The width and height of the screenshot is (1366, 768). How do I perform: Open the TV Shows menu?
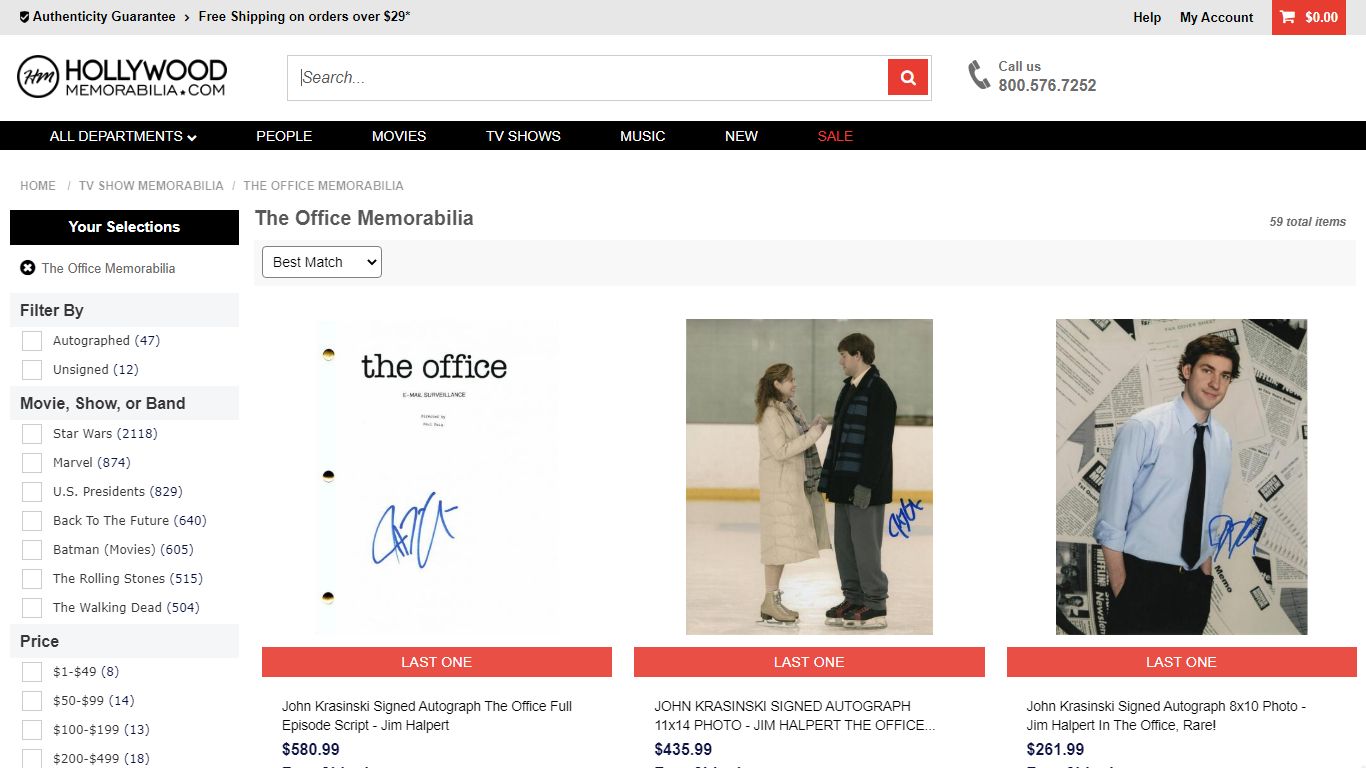[x=523, y=136]
